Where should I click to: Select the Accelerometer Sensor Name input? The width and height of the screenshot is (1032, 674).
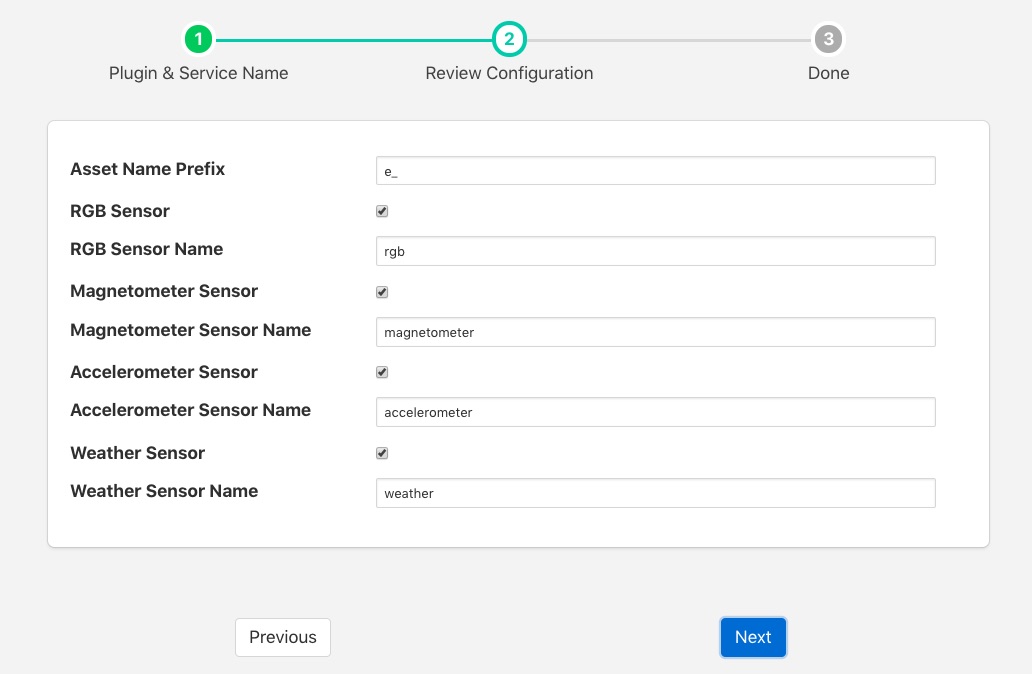(655, 412)
